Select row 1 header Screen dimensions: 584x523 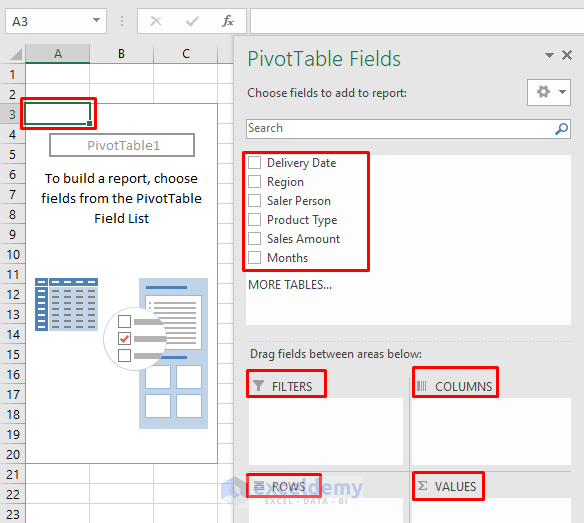pyautogui.click(x=12, y=74)
